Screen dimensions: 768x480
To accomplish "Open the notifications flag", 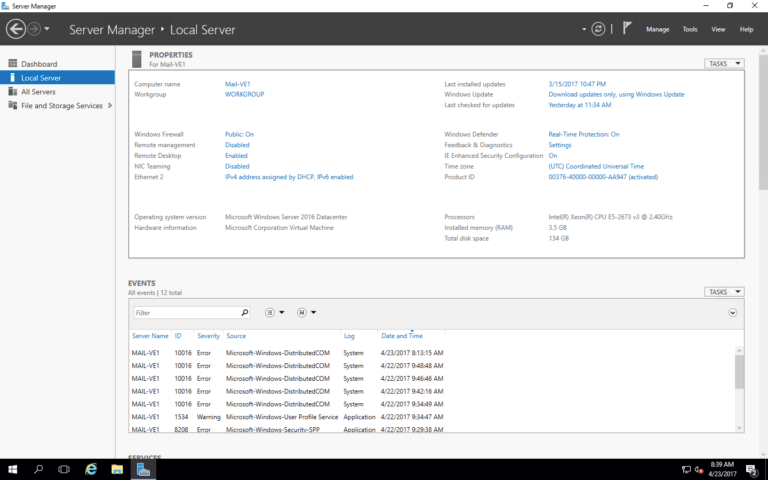I will pyautogui.click(x=627, y=28).
